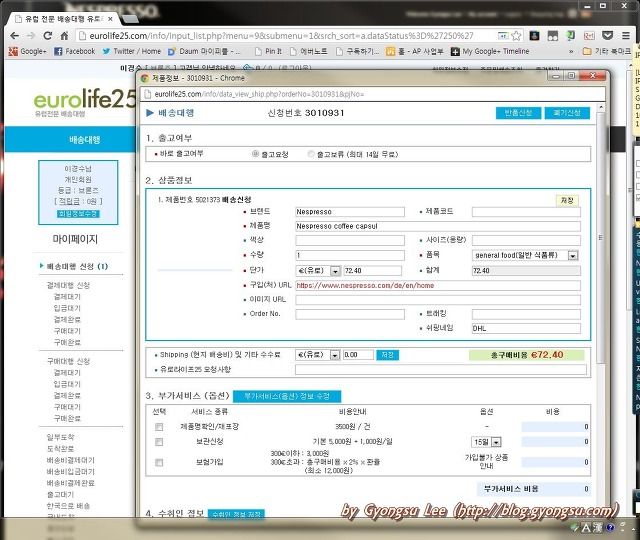Open 배송대행 신청 (1) in sidebar
Screen dimensions: 640x540
[77, 267]
